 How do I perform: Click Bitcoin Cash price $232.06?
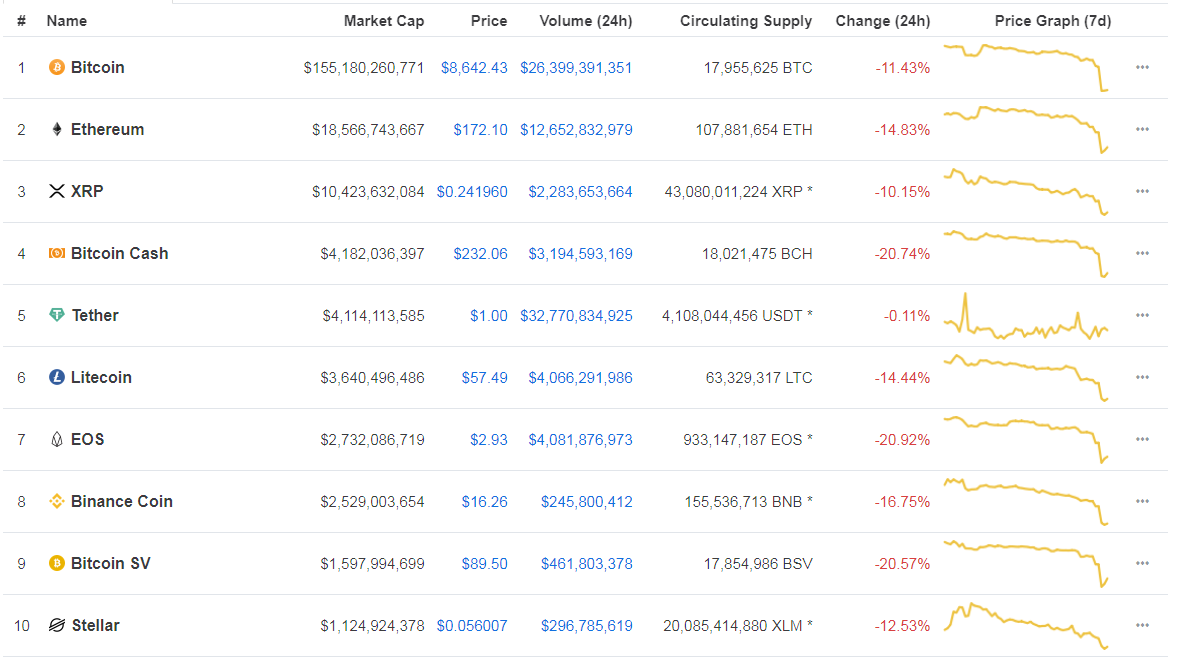click(480, 254)
